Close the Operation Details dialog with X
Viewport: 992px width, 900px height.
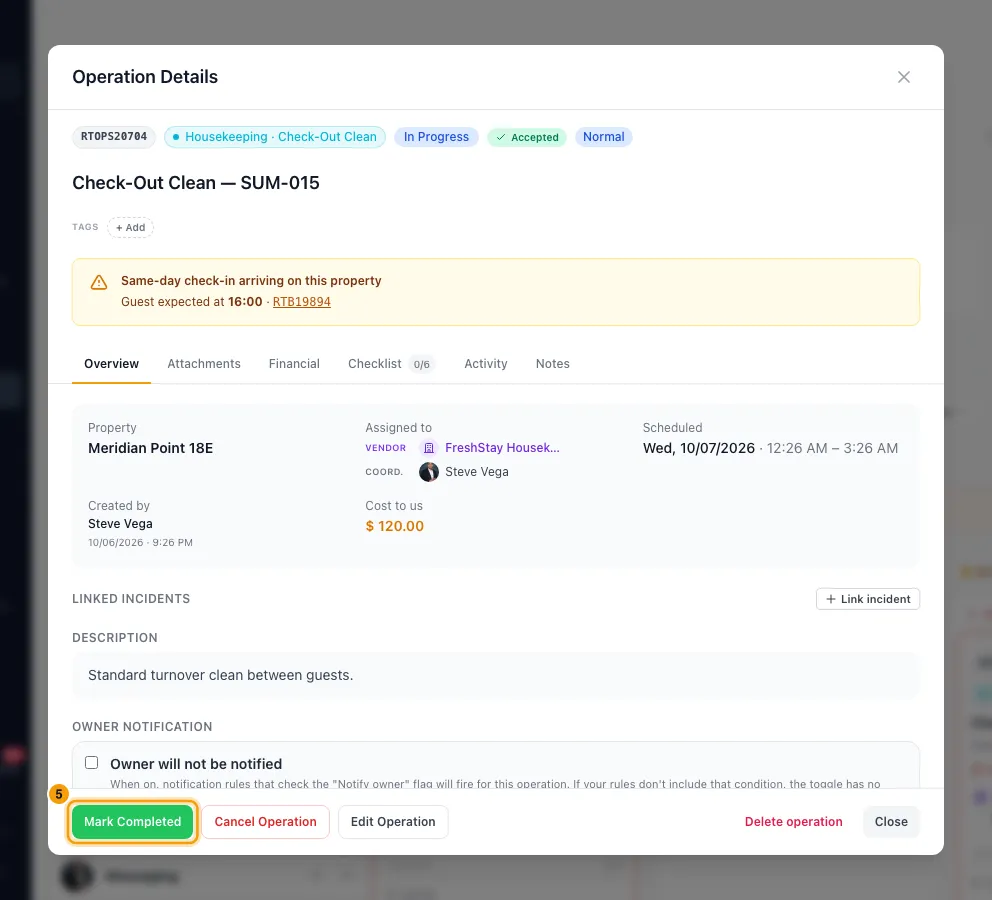click(903, 77)
